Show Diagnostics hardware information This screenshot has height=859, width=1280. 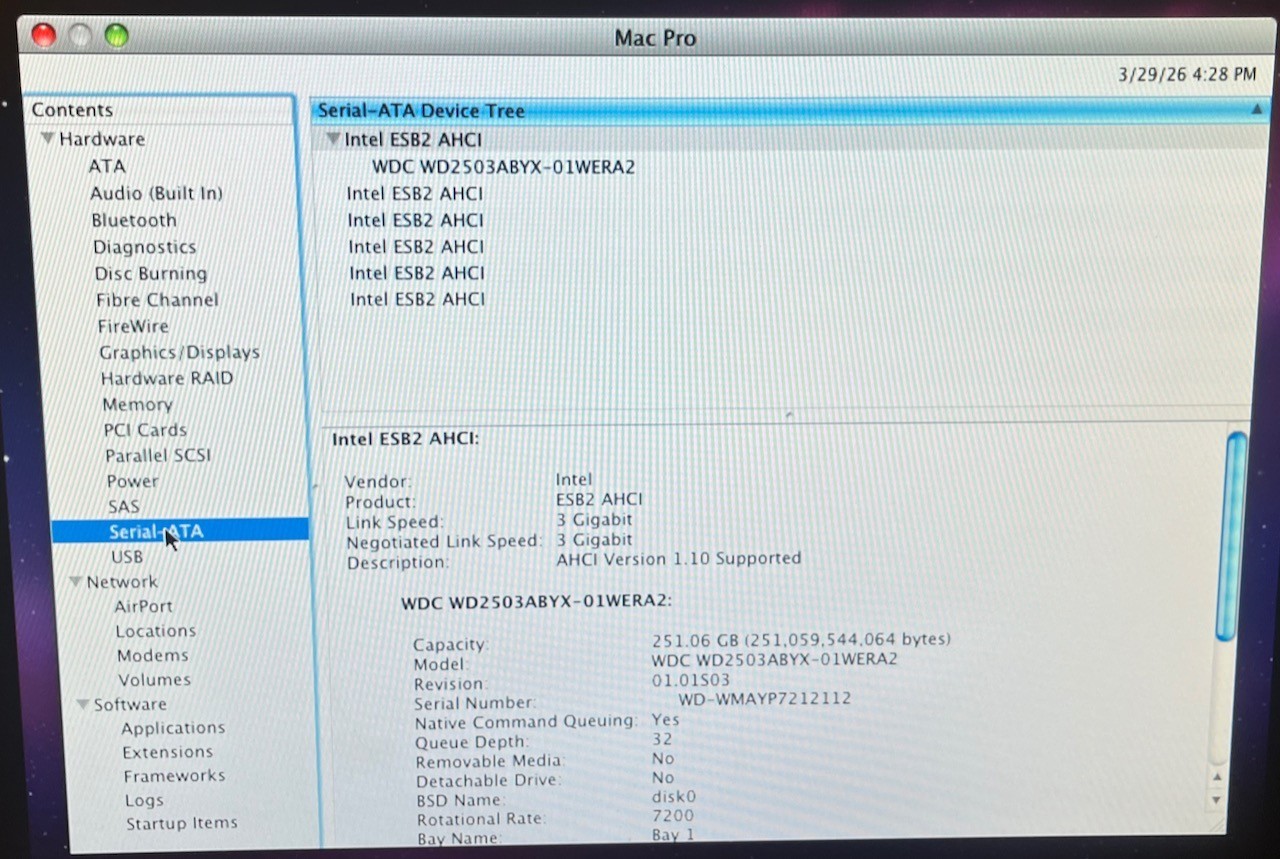point(144,247)
